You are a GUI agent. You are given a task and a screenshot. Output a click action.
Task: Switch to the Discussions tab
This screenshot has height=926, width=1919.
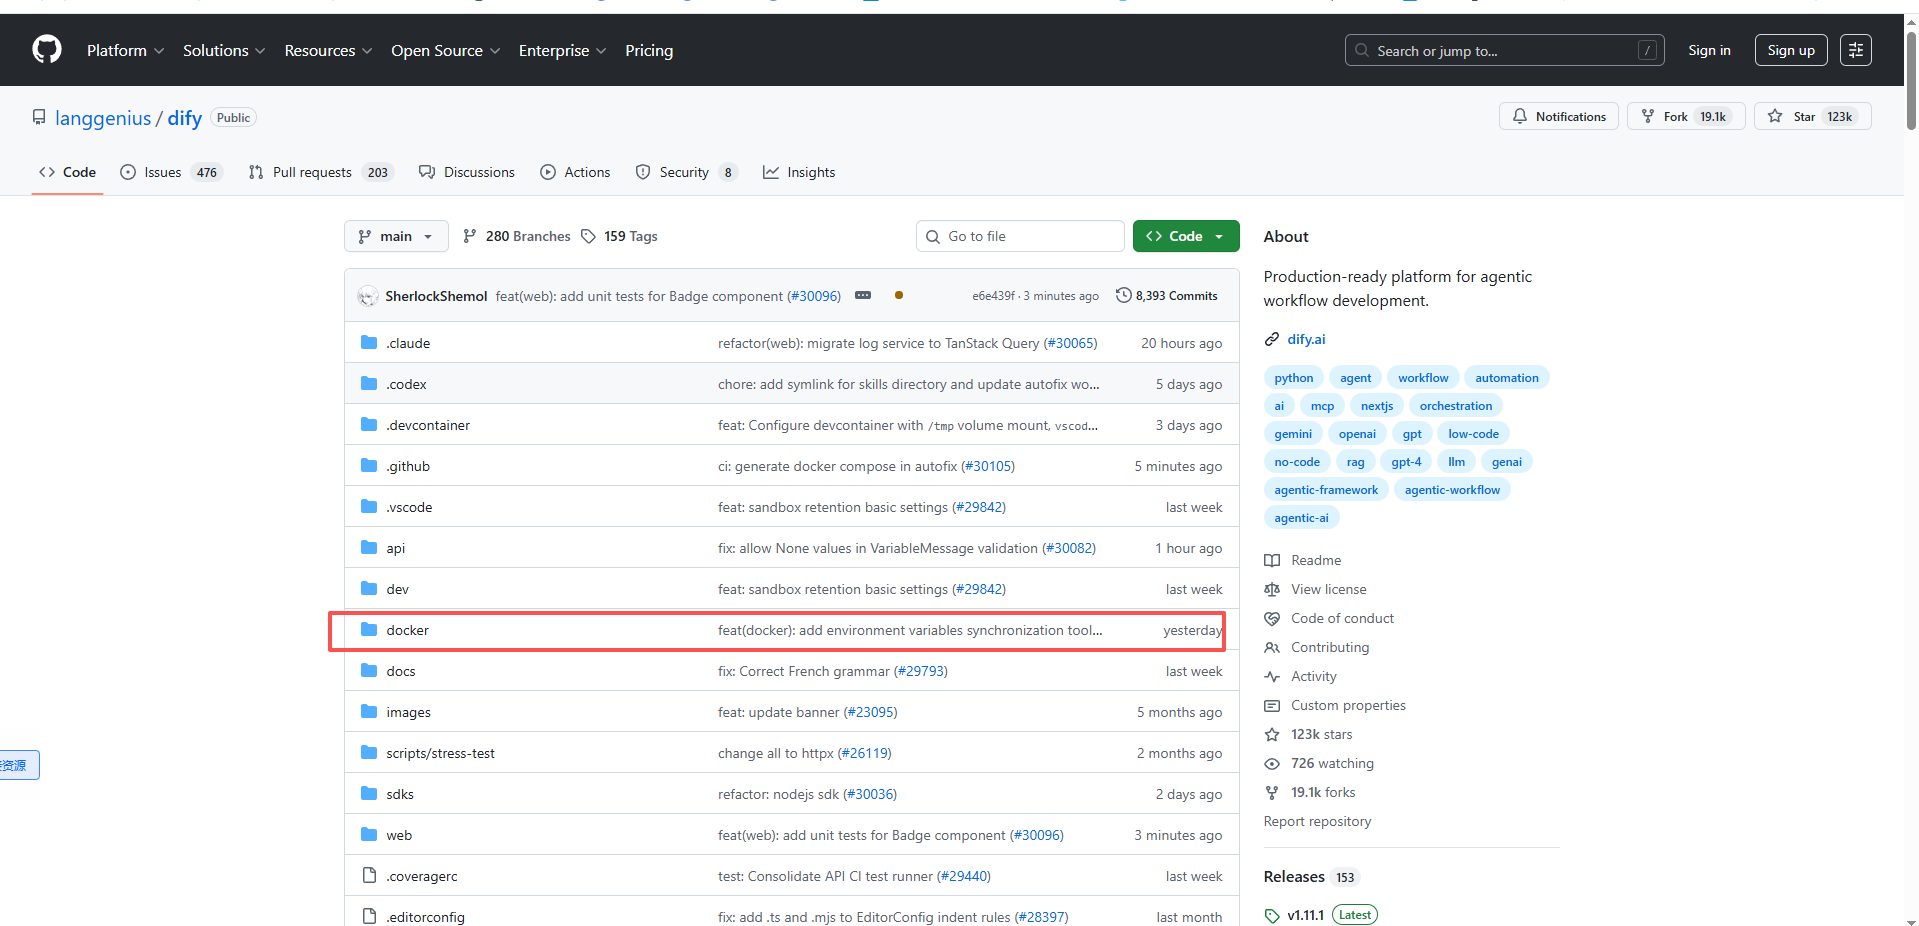(x=467, y=172)
